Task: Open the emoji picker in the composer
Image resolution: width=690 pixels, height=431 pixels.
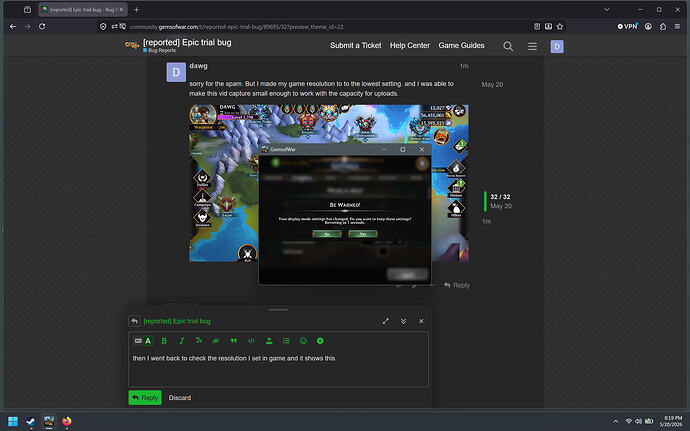Action: click(x=303, y=341)
